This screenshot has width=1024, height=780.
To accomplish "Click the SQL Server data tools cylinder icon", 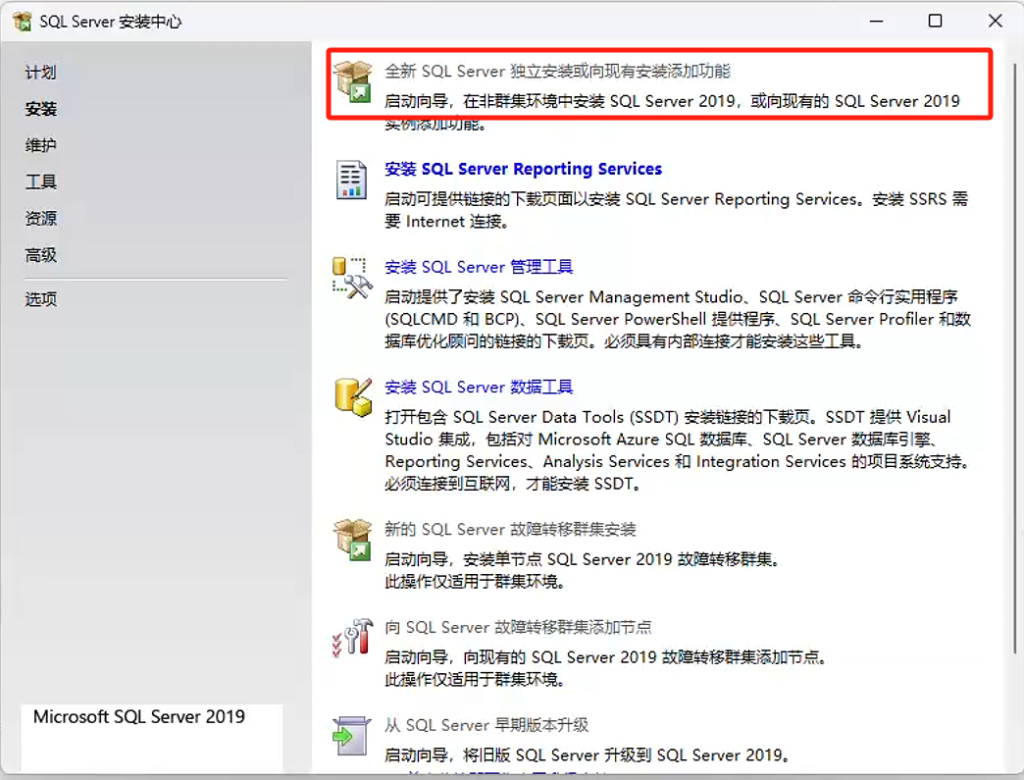I will (353, 397).
